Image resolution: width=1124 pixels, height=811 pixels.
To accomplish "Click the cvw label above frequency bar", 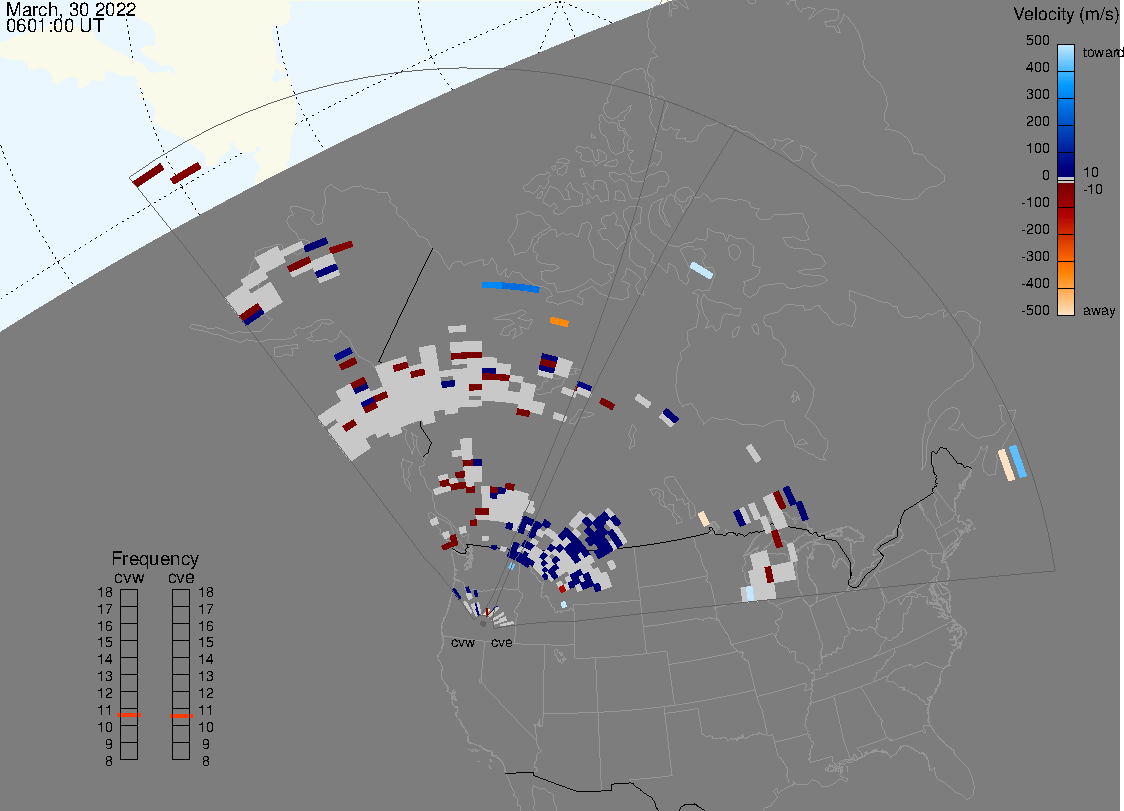I will click(129, 578).
